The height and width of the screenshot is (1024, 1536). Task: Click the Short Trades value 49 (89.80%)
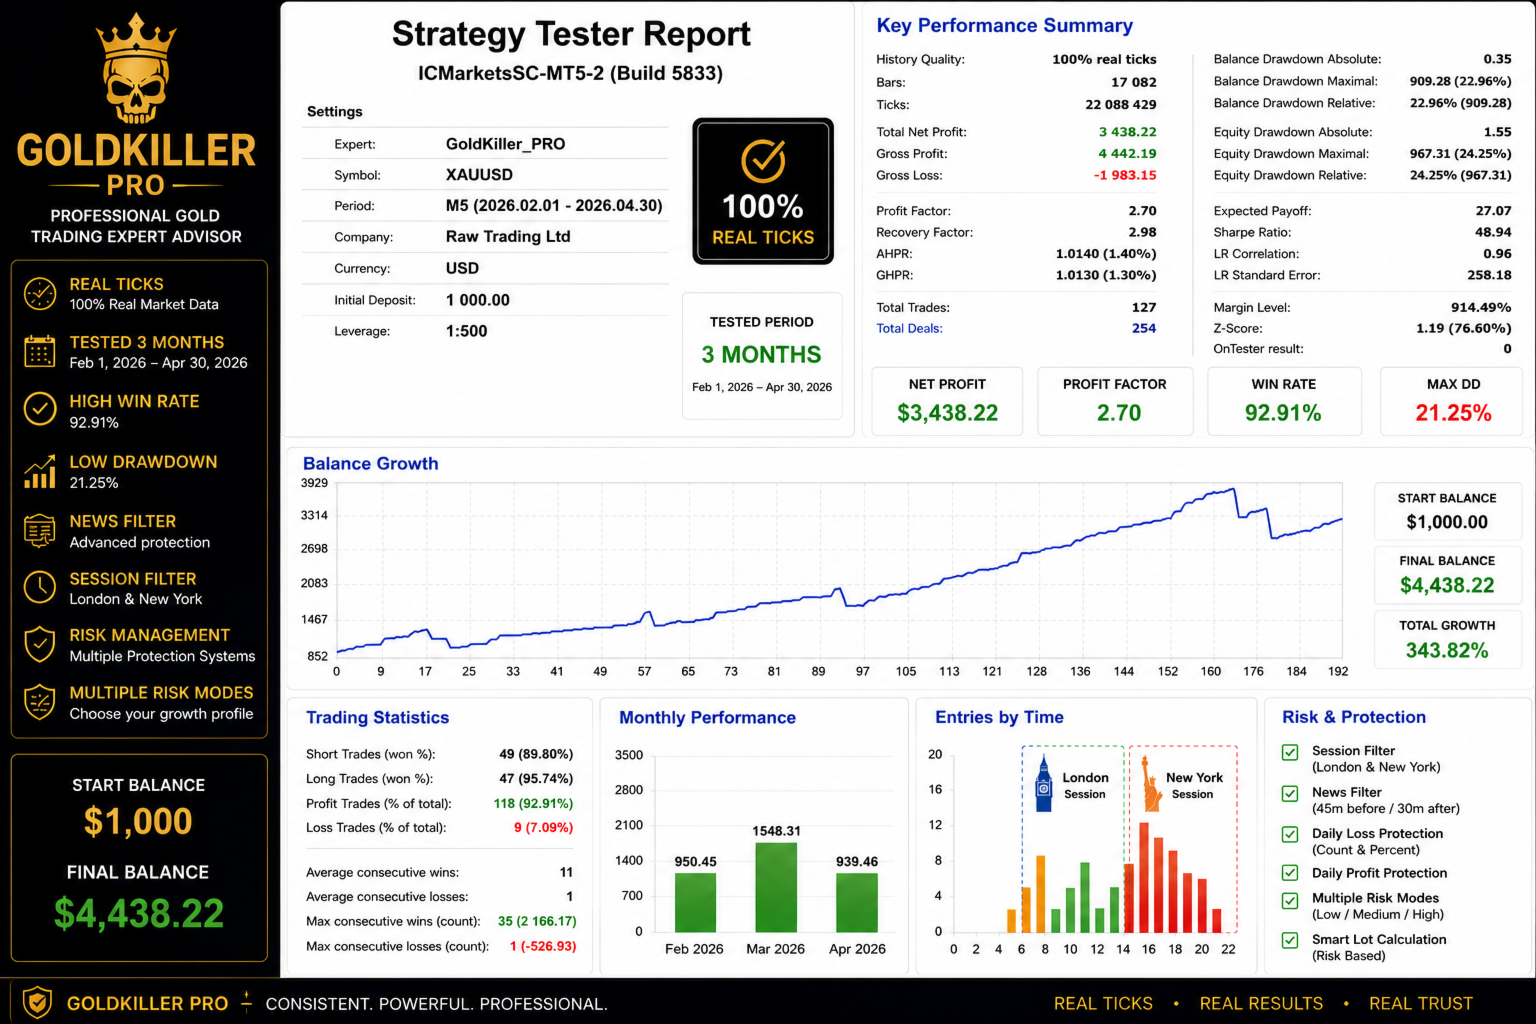point(536,754)
